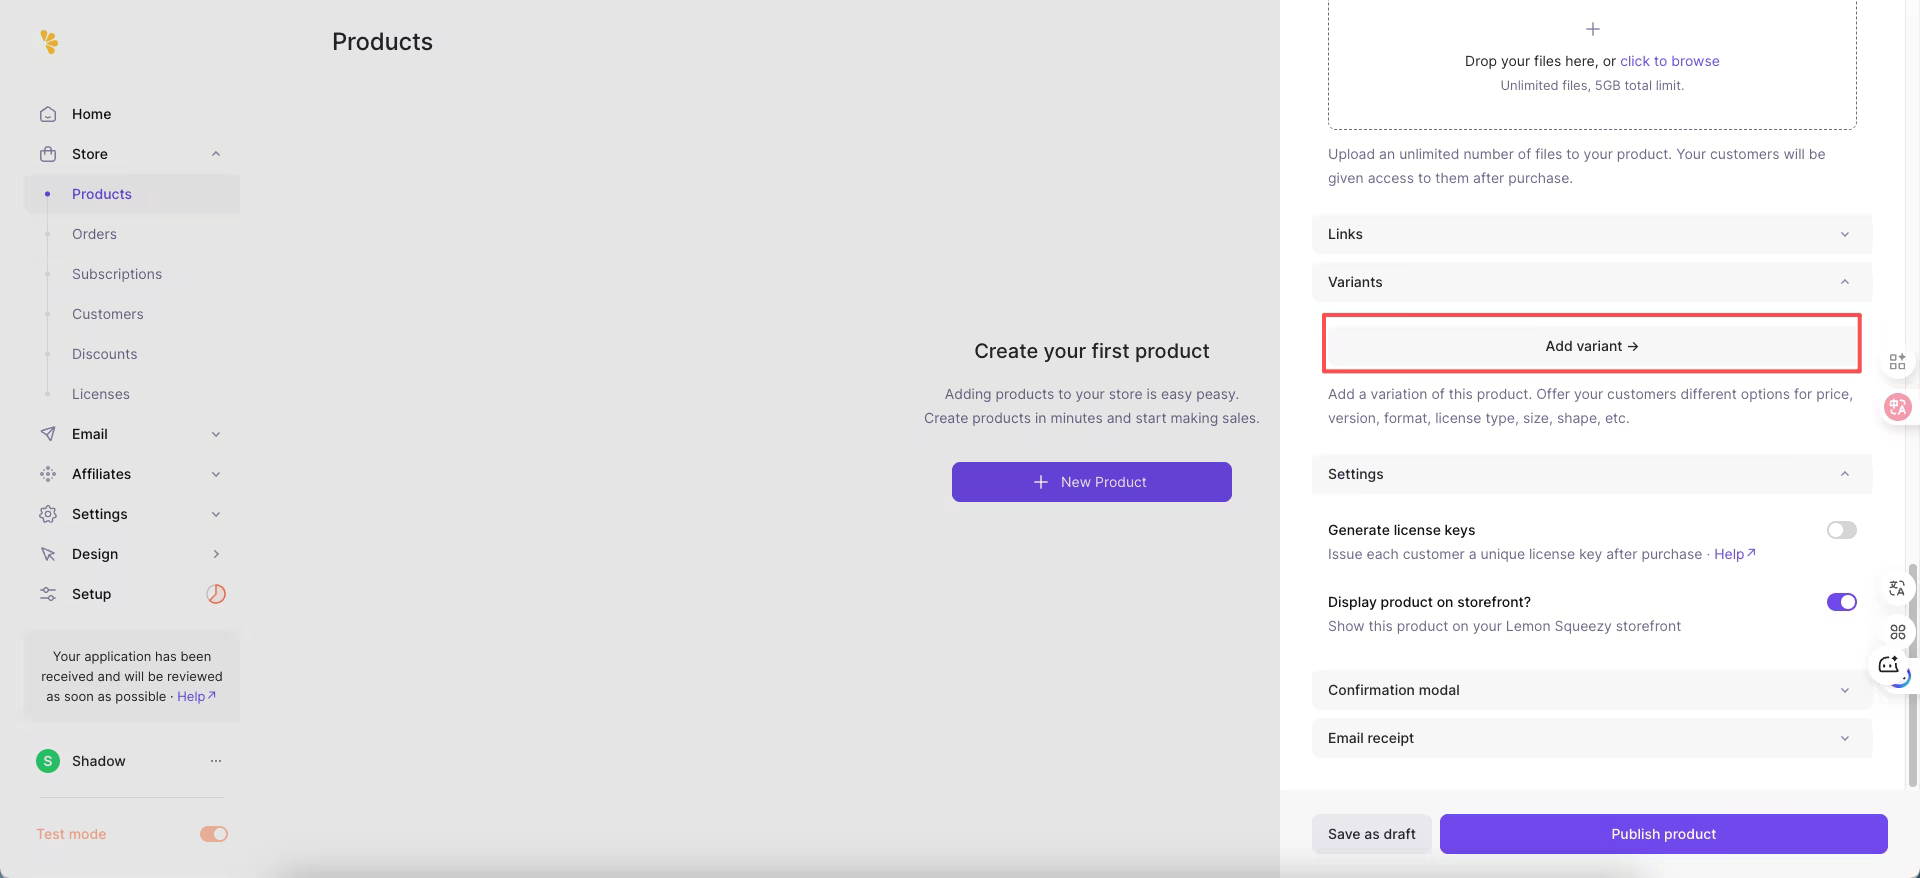Click the Affiliates dots icon
This screenshot has width=1920, height=878.
click(x=48, y=474)
